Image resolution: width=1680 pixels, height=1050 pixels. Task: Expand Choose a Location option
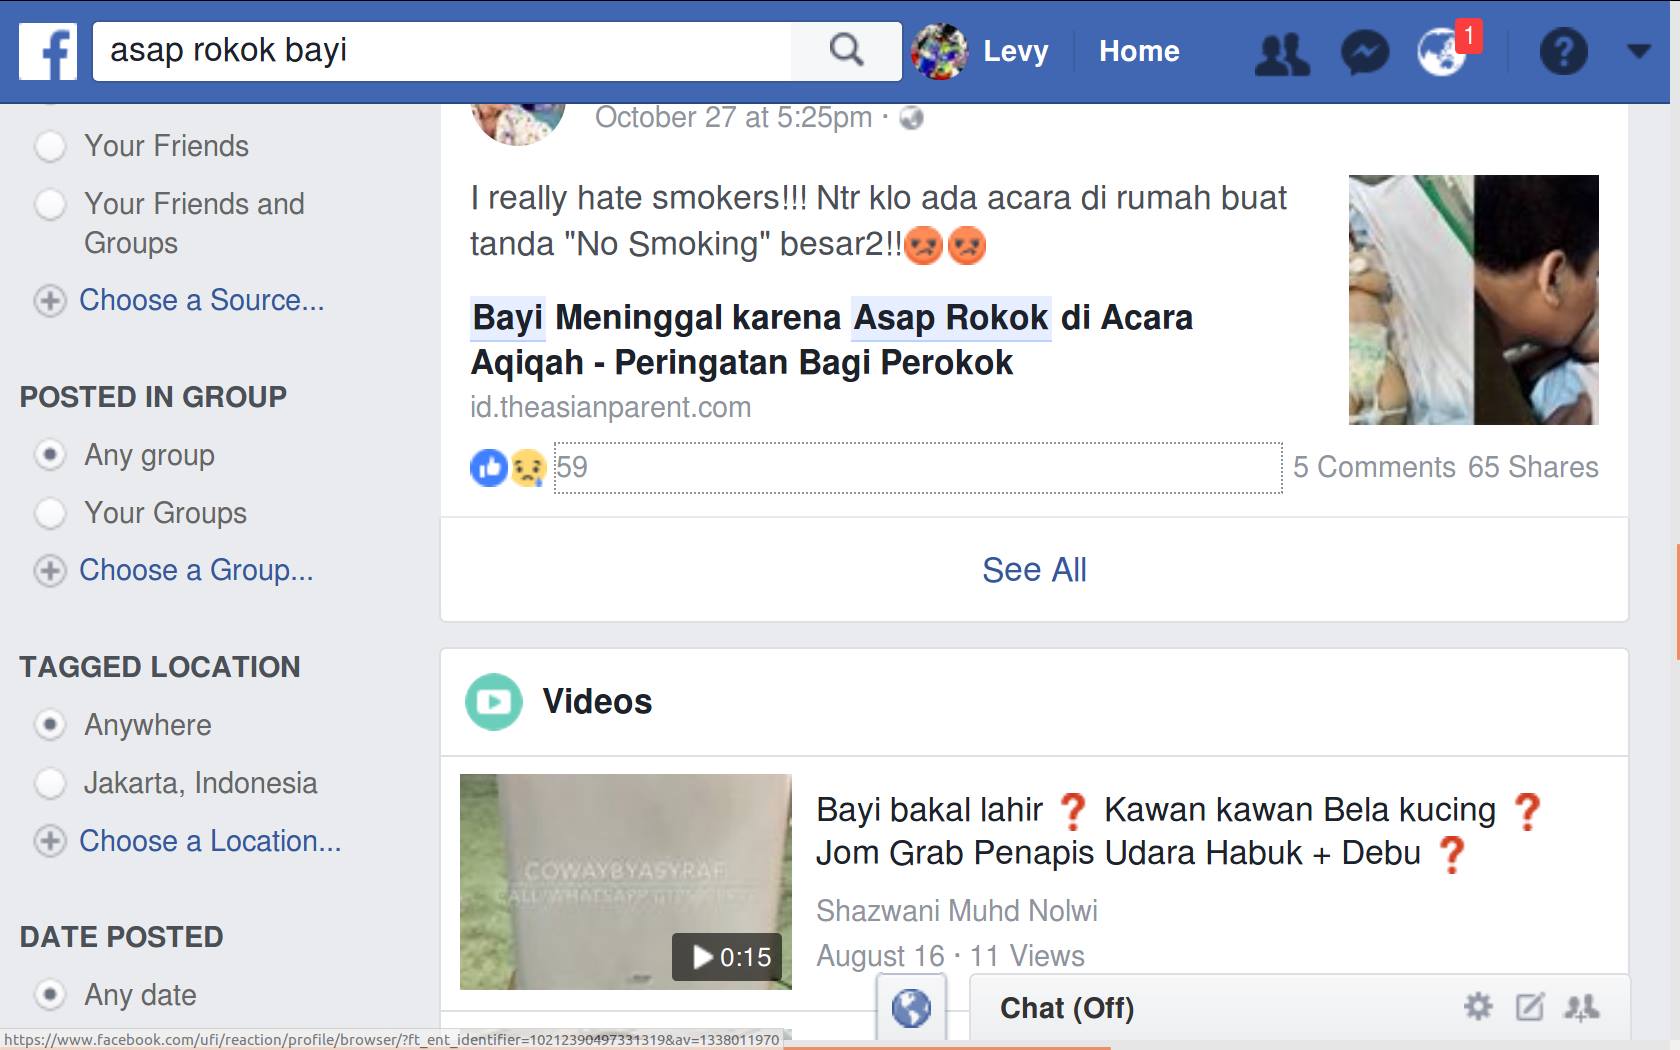click(x=188, y=841)
